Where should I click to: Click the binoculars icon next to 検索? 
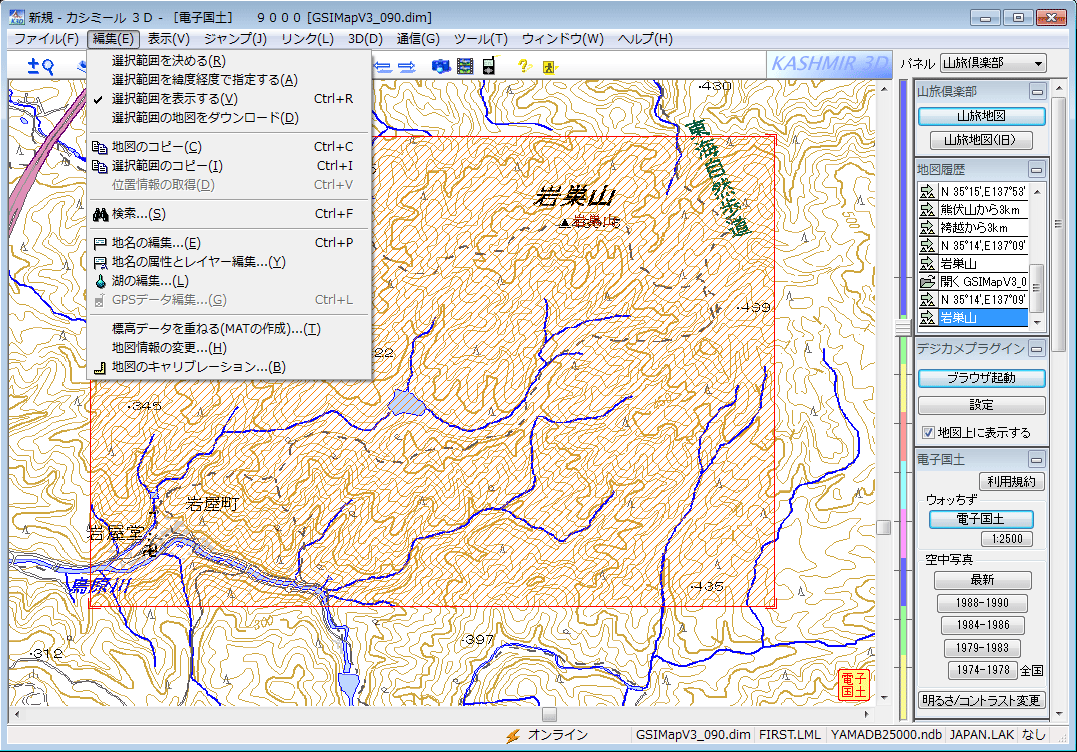[100, 214]
